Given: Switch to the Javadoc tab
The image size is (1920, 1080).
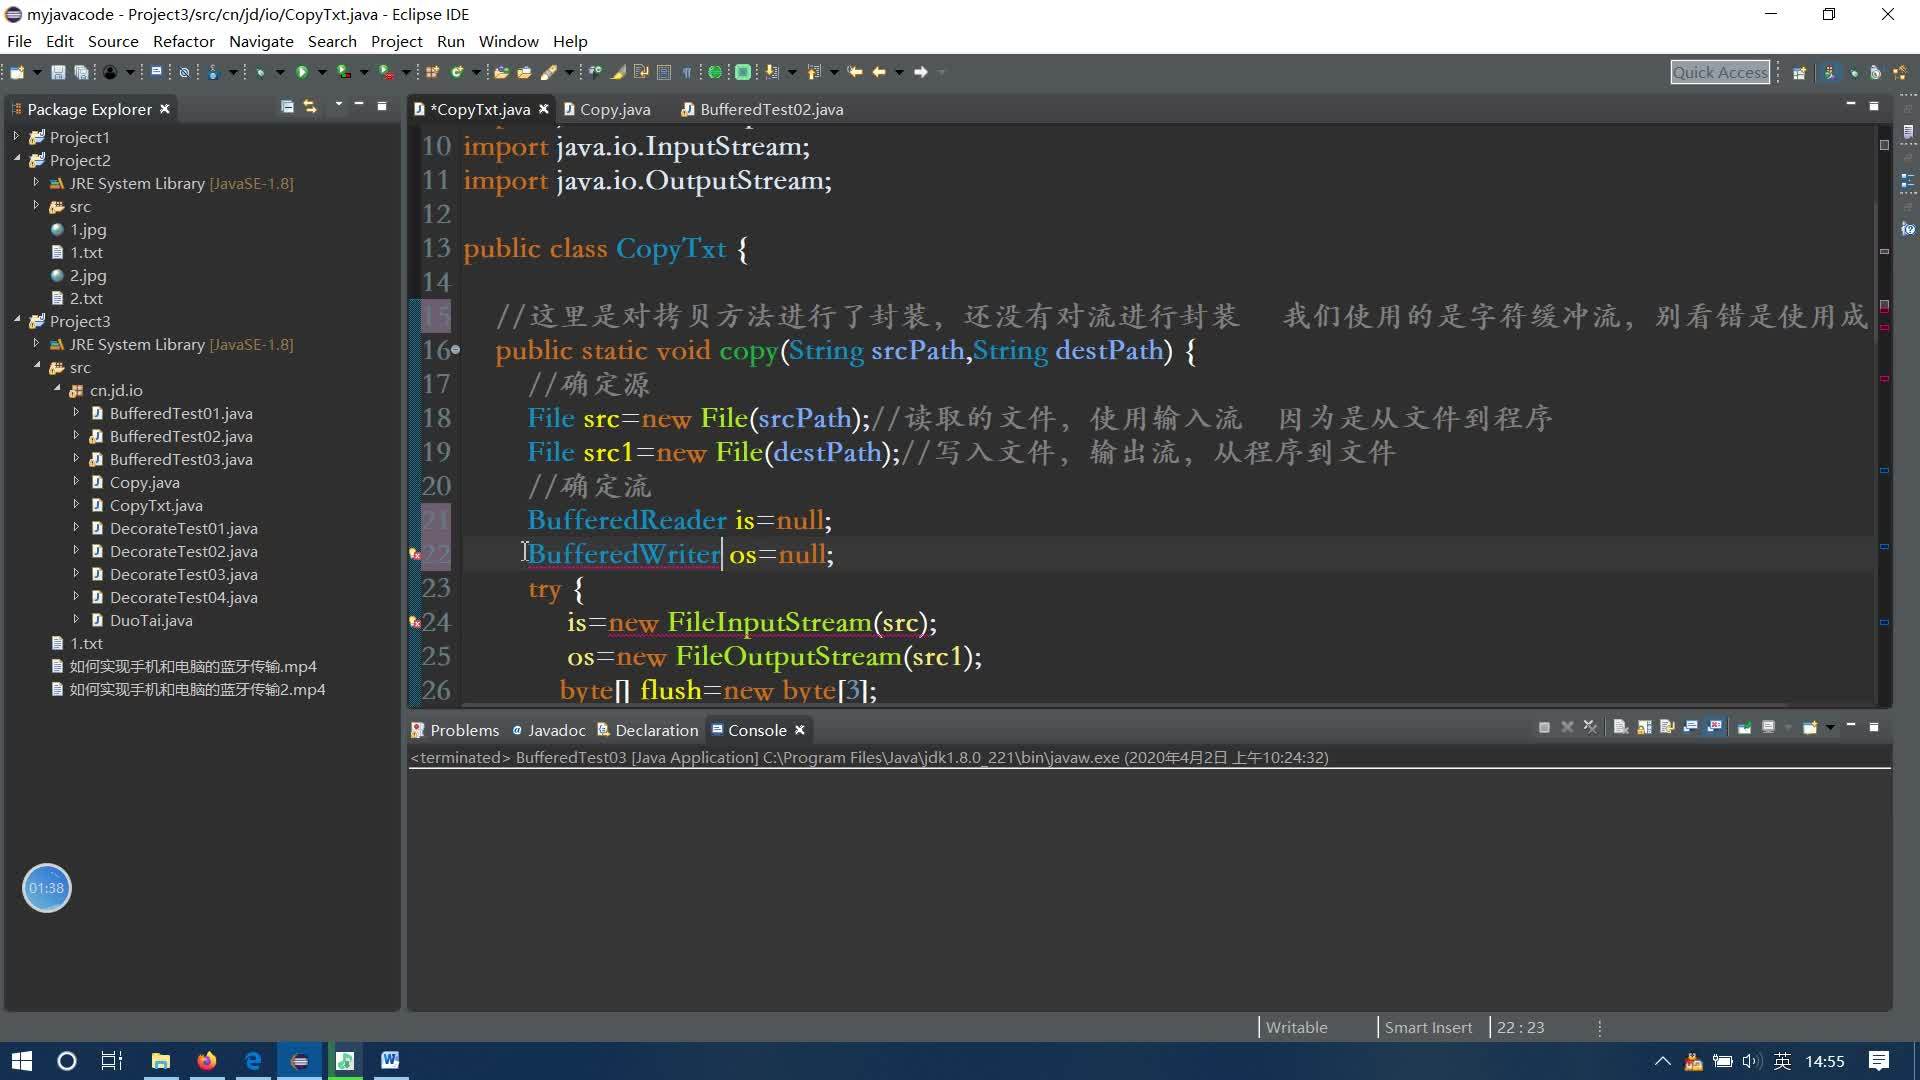Looking at the screenshot, I should pos(549,730).
